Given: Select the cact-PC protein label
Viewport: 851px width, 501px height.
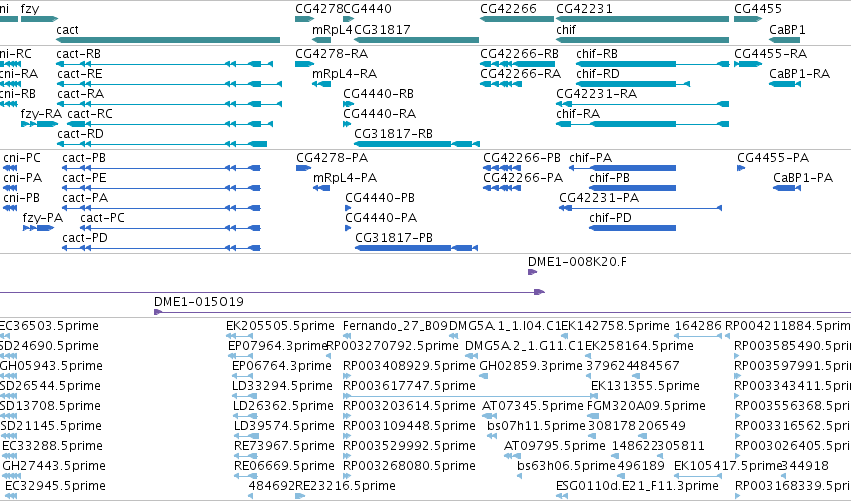Looking at the screenshot, I should tap(103, 218).
